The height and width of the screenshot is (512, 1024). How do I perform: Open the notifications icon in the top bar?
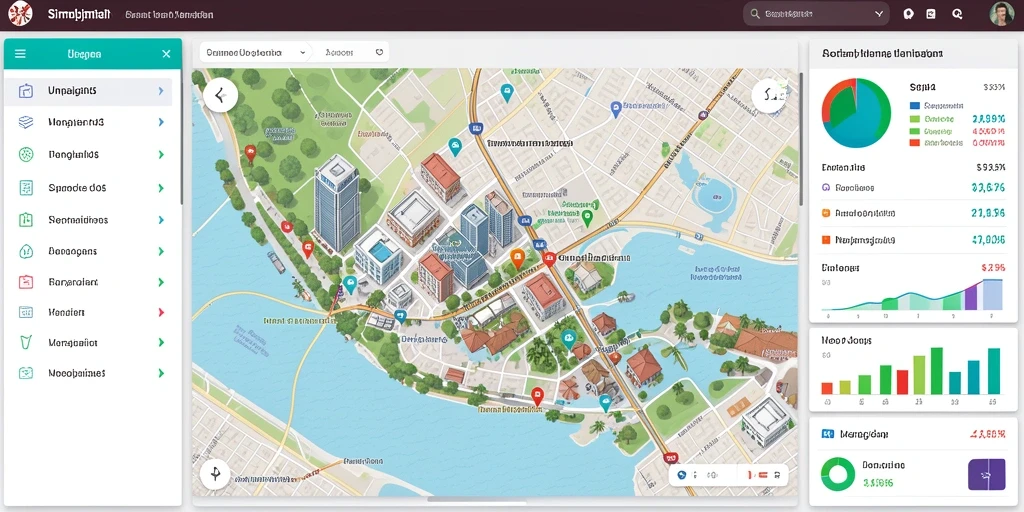click(908, 14)
